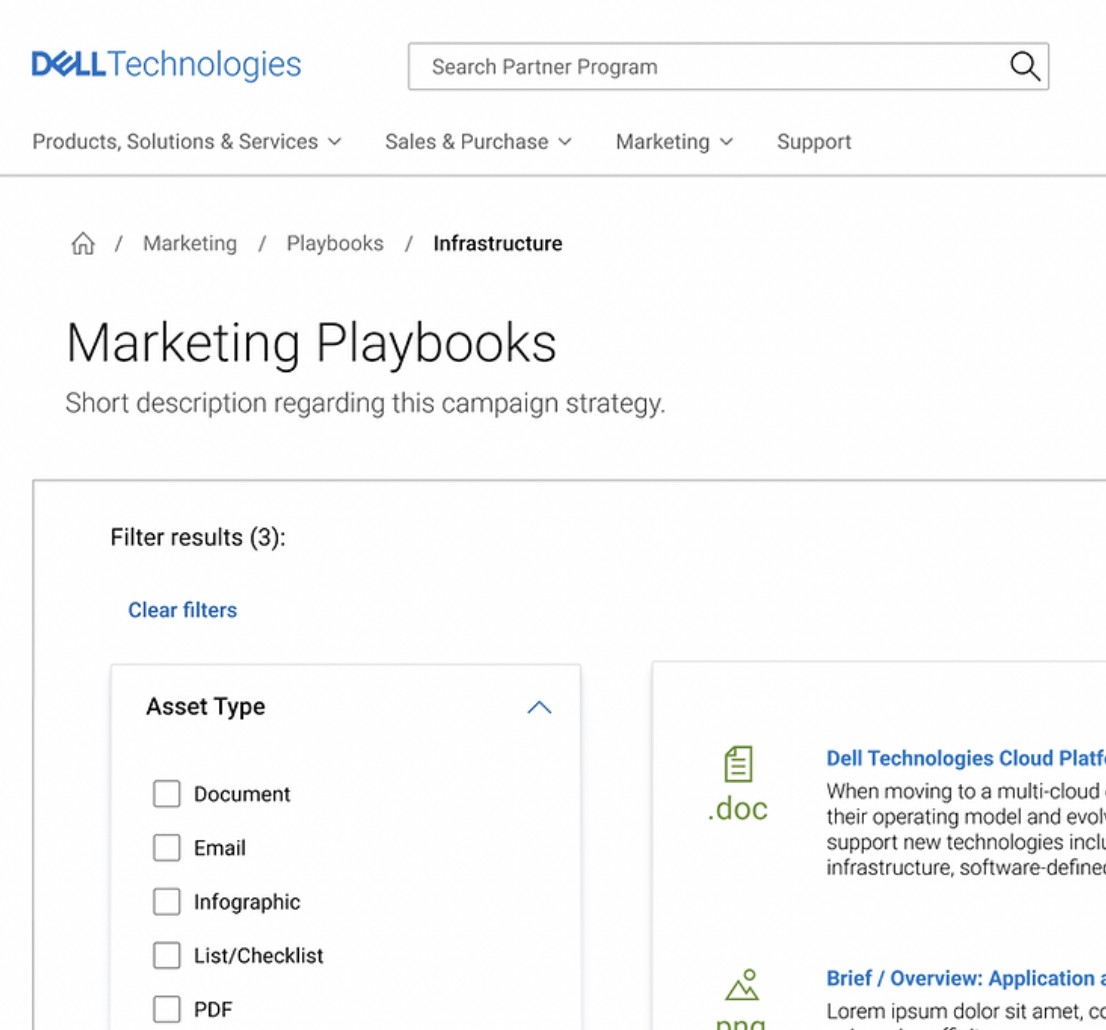Expand the Sales & Purchase menu
The image size is (1106, 1030).
pos(478,142)
